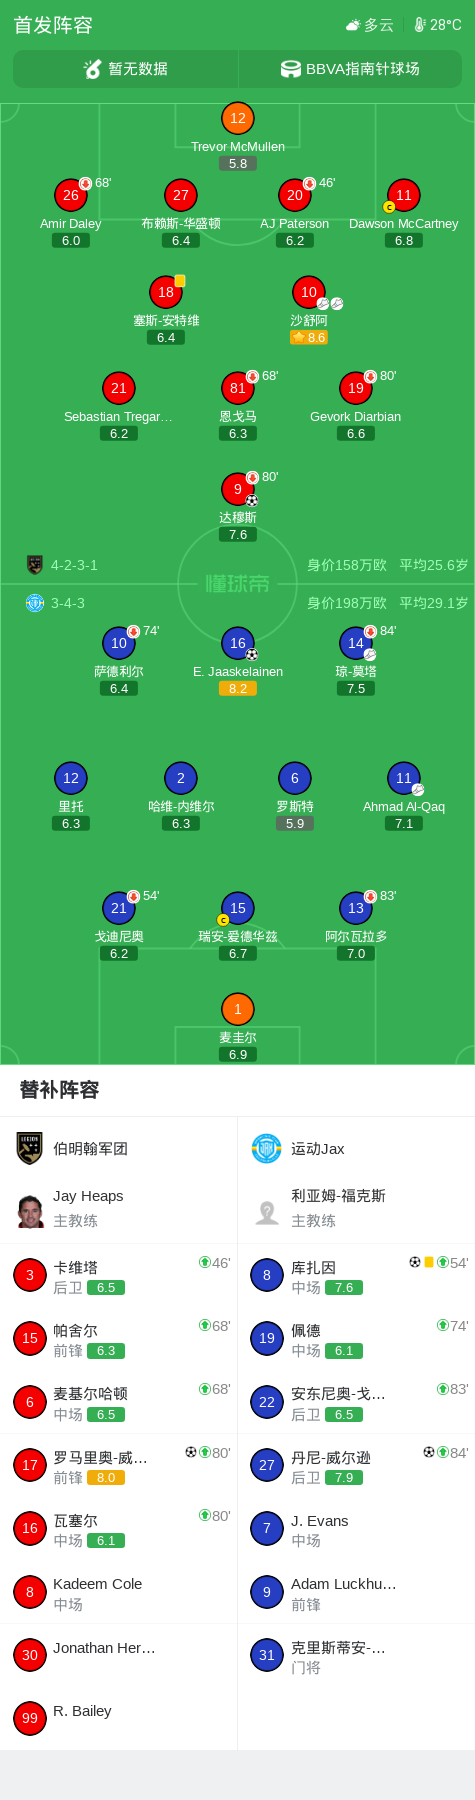Open player 12 Trevor McMullen's circle

coord(238,118)
